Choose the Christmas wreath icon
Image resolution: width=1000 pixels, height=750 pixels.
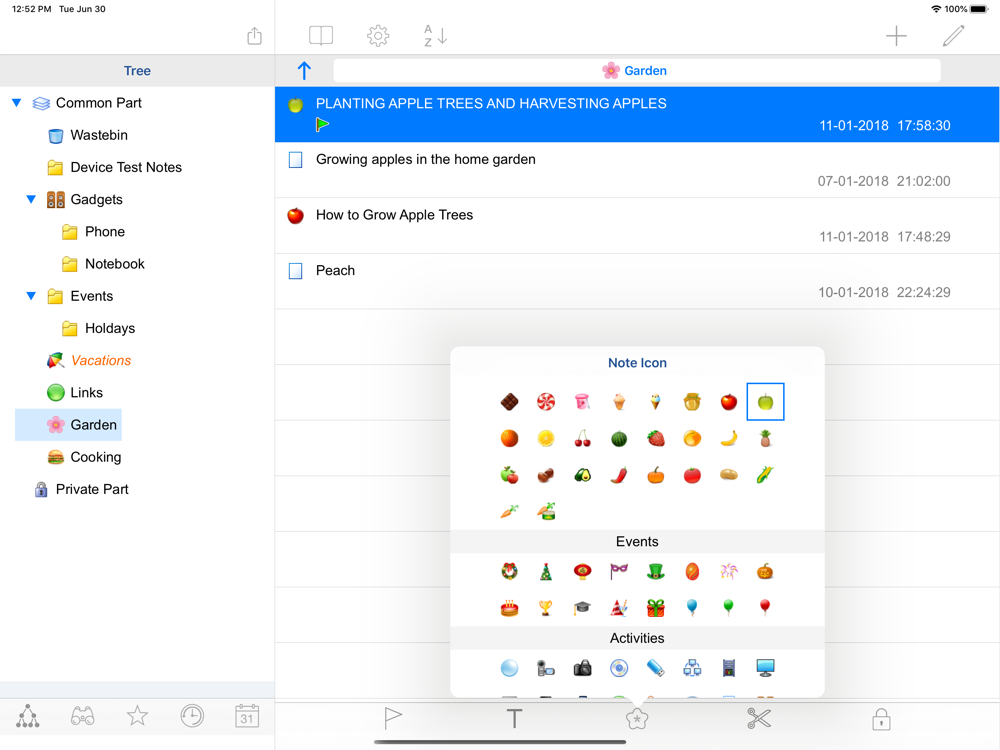[x=509, y=571]
